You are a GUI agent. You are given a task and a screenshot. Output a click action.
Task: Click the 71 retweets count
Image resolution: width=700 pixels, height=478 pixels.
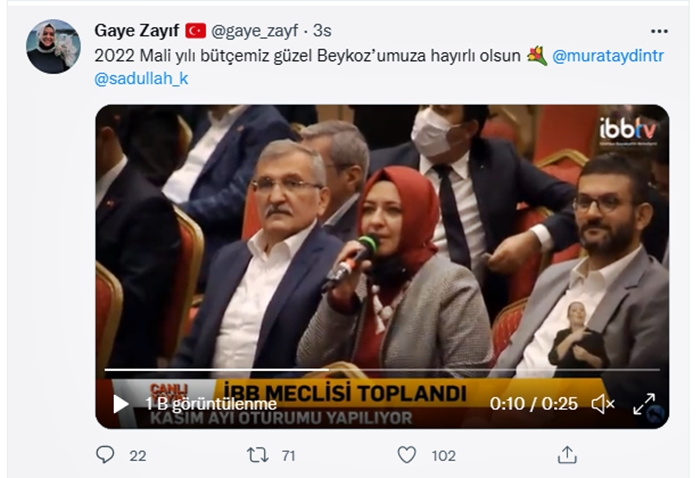click(x=289, y=456)
